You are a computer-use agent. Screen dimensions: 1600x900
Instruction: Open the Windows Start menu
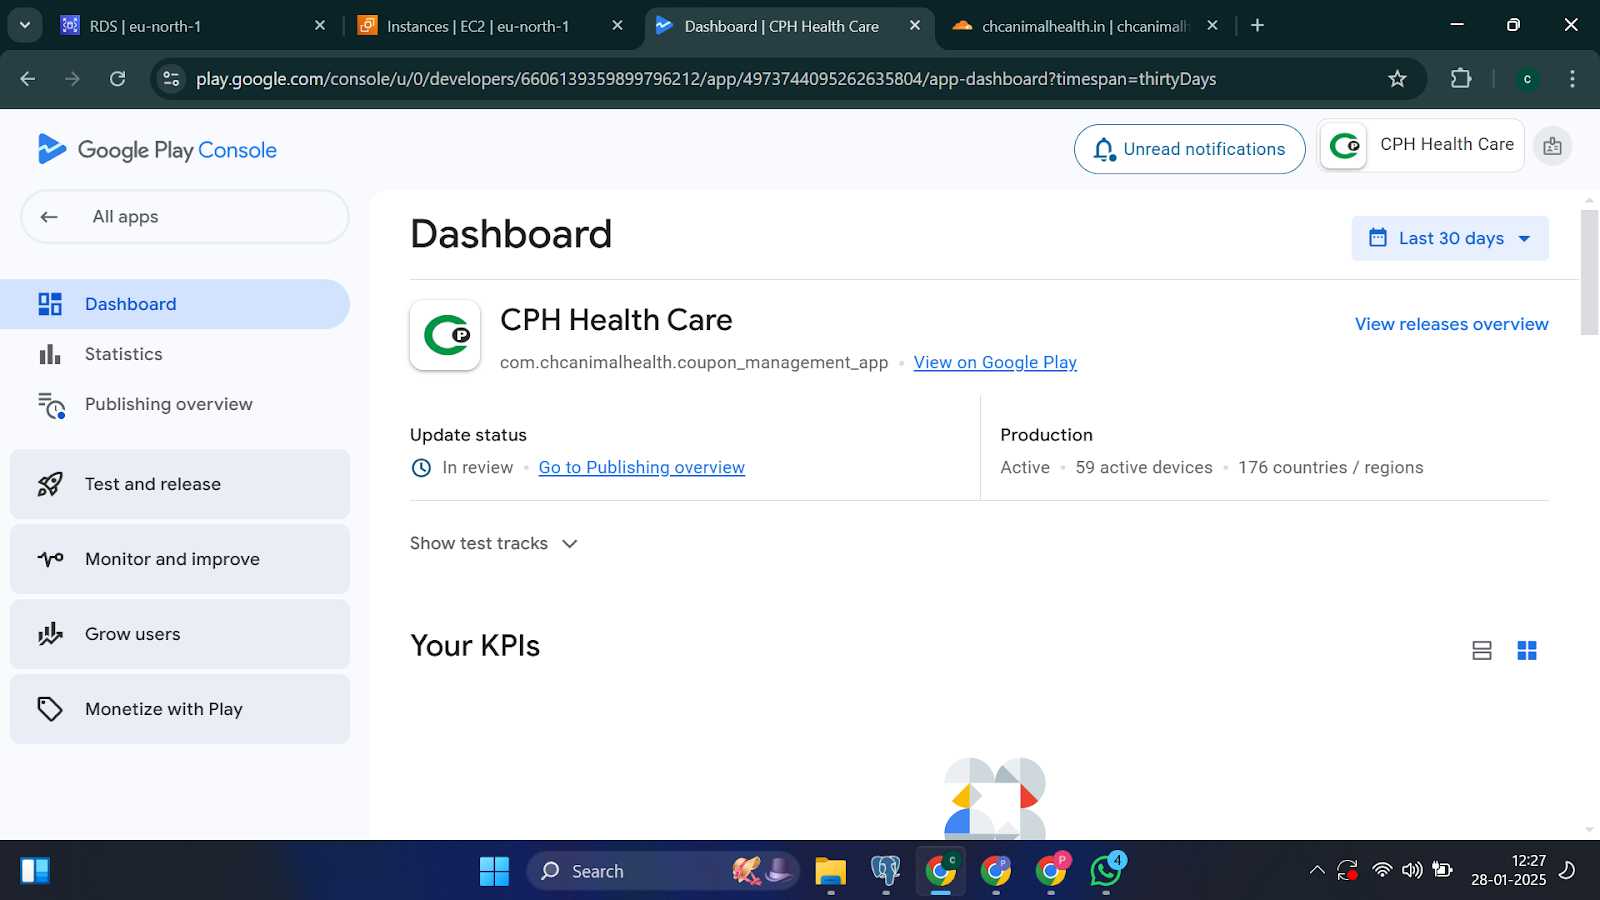point(494,871)
